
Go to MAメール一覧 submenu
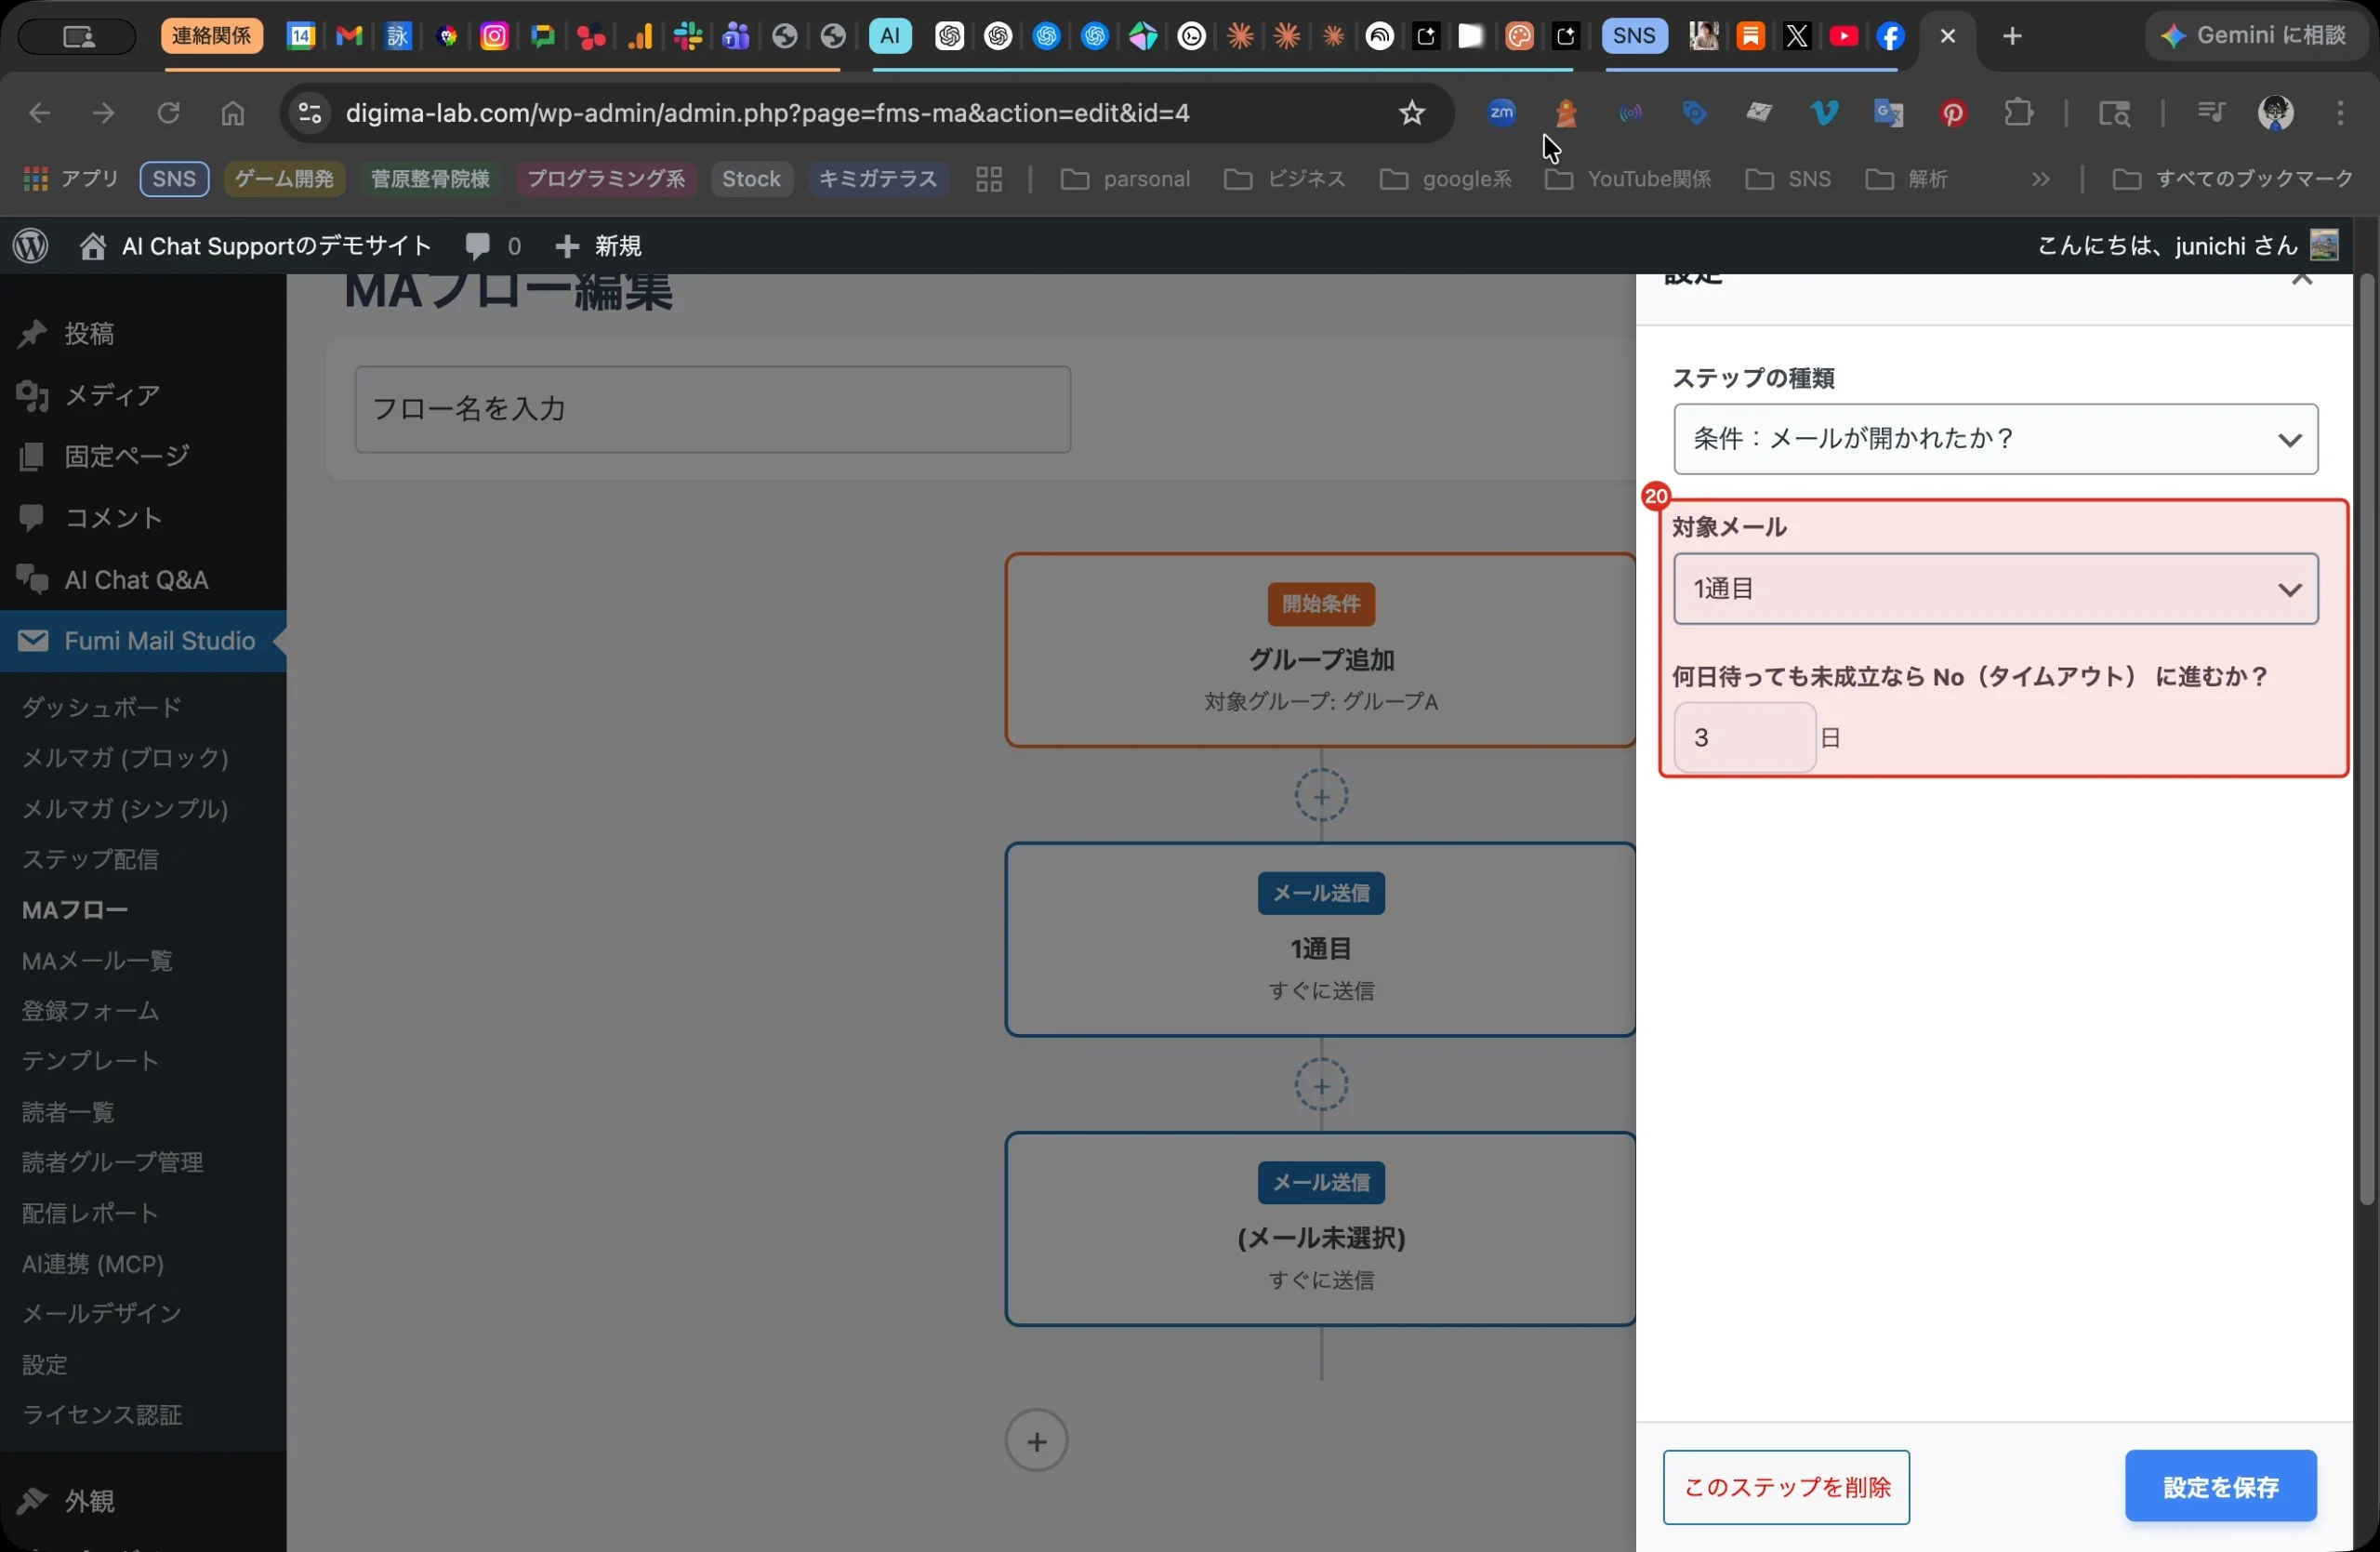click(97, 961)
